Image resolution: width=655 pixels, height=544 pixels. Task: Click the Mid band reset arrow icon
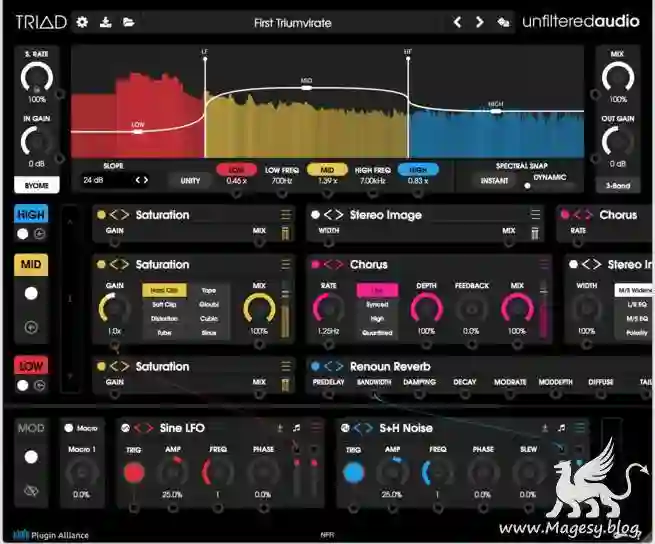click(x=31, y=327)
